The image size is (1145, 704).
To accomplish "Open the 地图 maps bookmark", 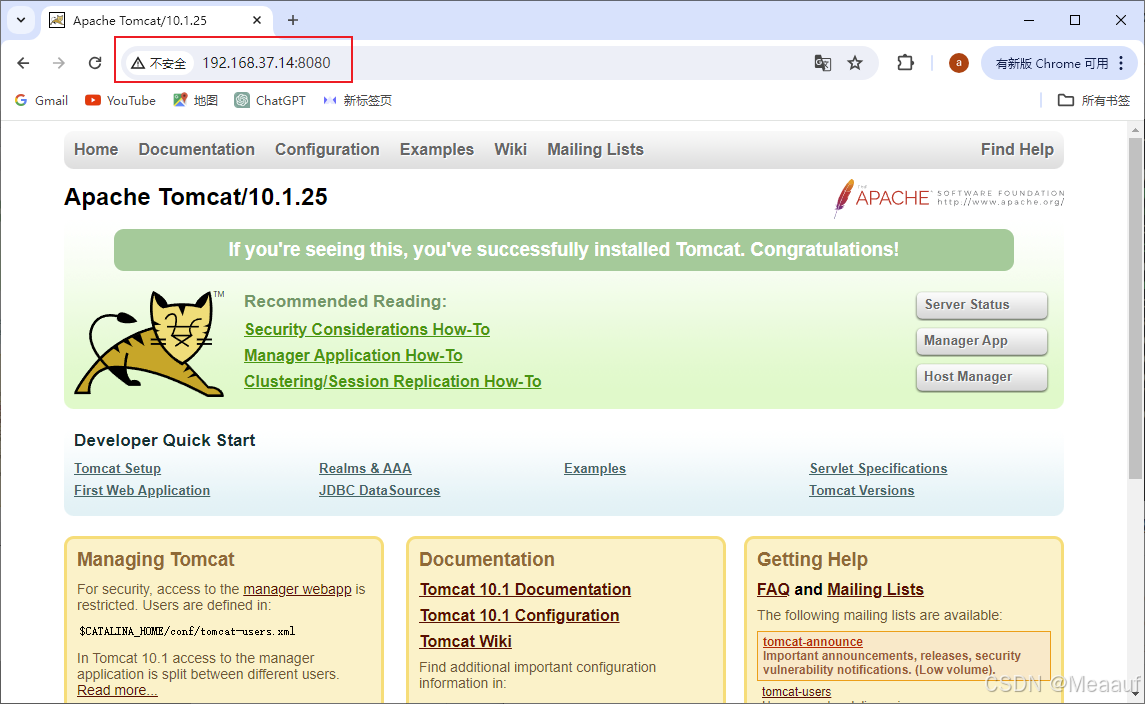I will pos(196,101).
